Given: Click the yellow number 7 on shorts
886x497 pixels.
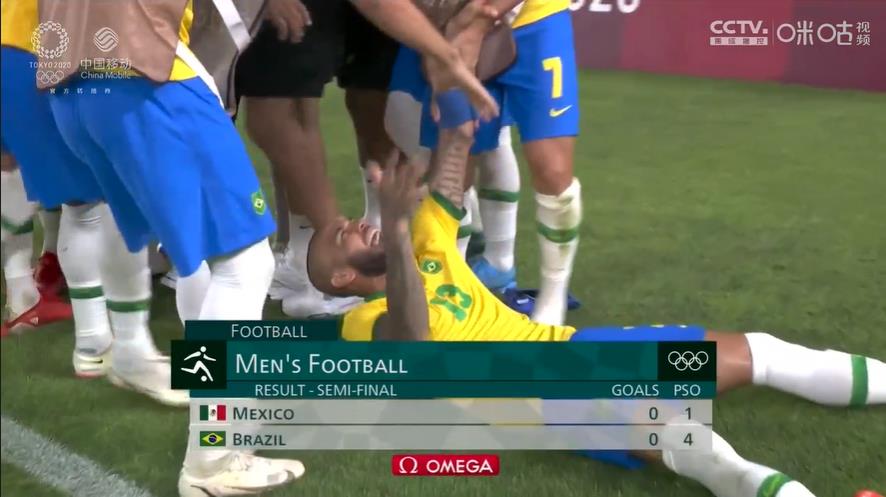Looking at the screenshot, I should tap(553, 77).
